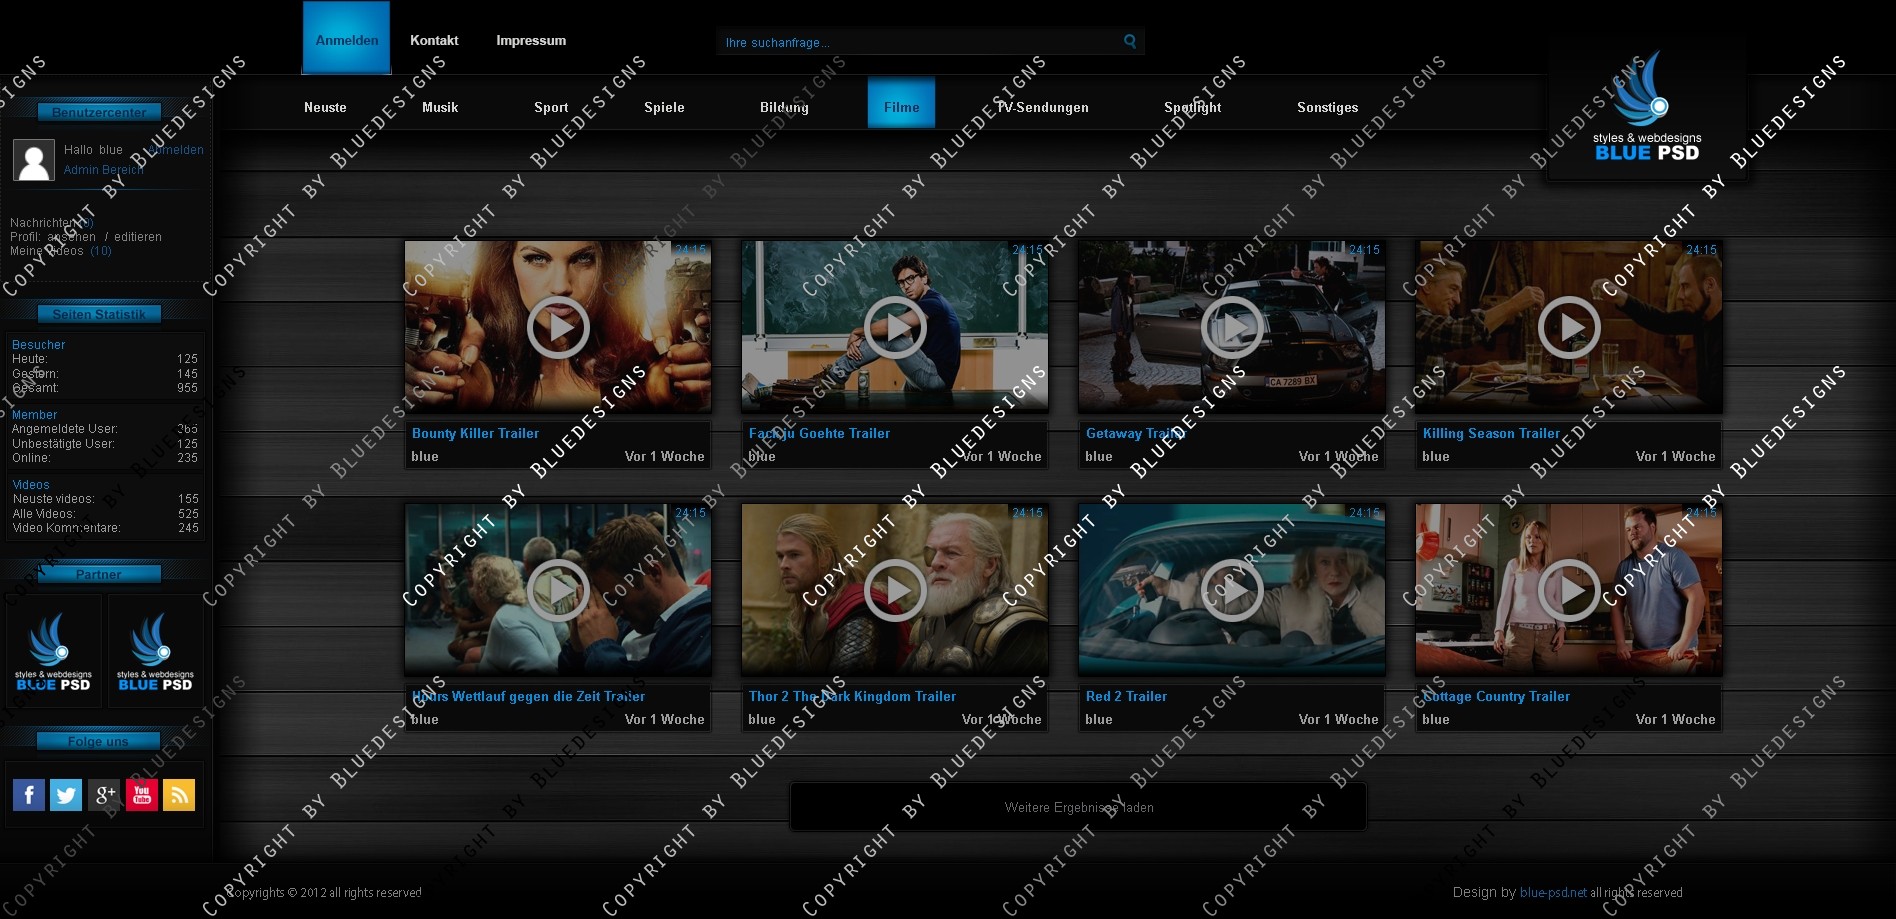Switch to the Spotlight category
1896x919 pixels.
[1192, 107]
